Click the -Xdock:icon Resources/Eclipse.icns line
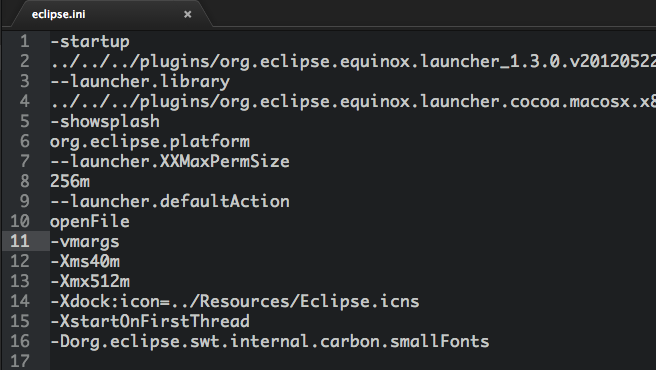 click(235, 301)
